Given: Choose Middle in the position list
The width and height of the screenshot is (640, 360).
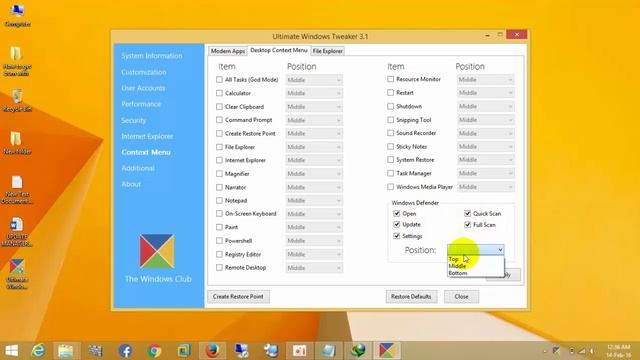Looking at the screenshot, I should pyautogui.click(x=476, y=266).
